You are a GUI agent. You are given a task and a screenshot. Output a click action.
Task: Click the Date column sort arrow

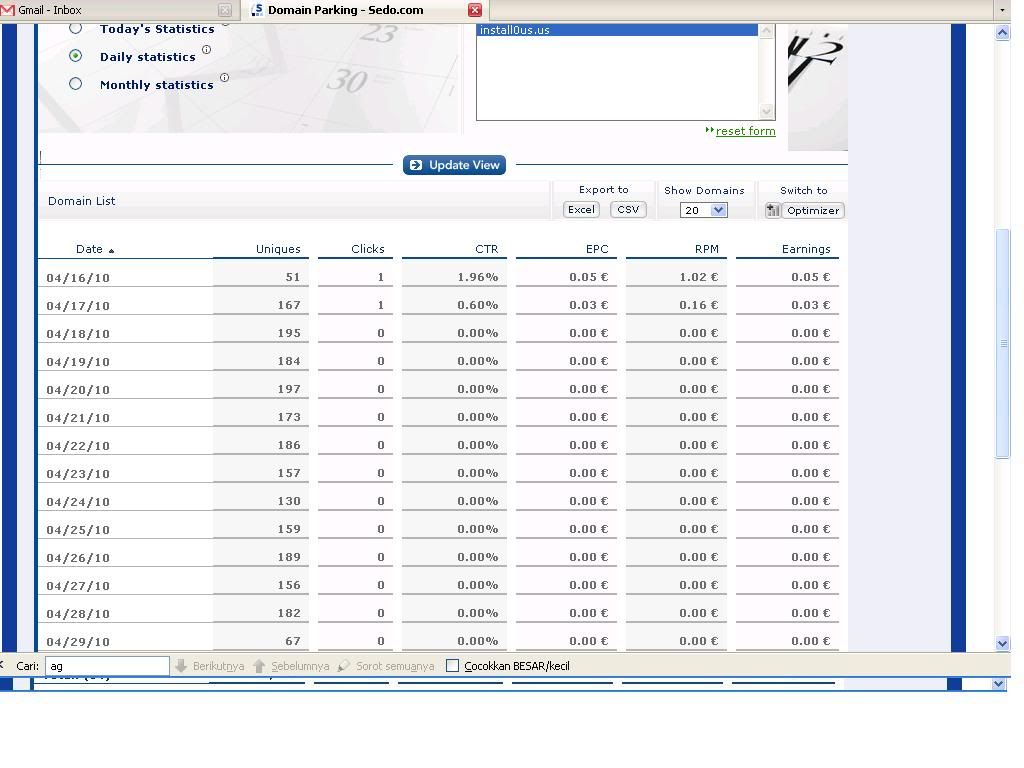[x=111, y=251]
